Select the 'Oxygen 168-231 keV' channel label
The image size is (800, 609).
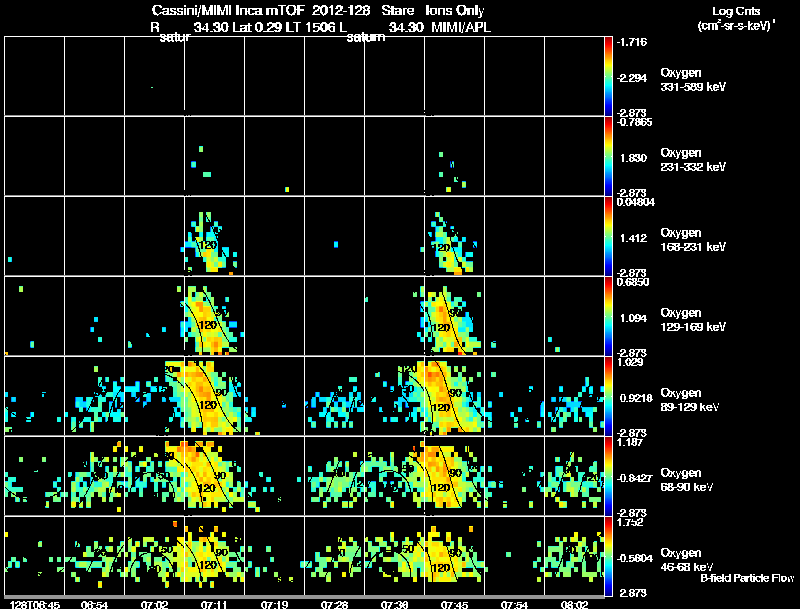(x=693, y=240)
